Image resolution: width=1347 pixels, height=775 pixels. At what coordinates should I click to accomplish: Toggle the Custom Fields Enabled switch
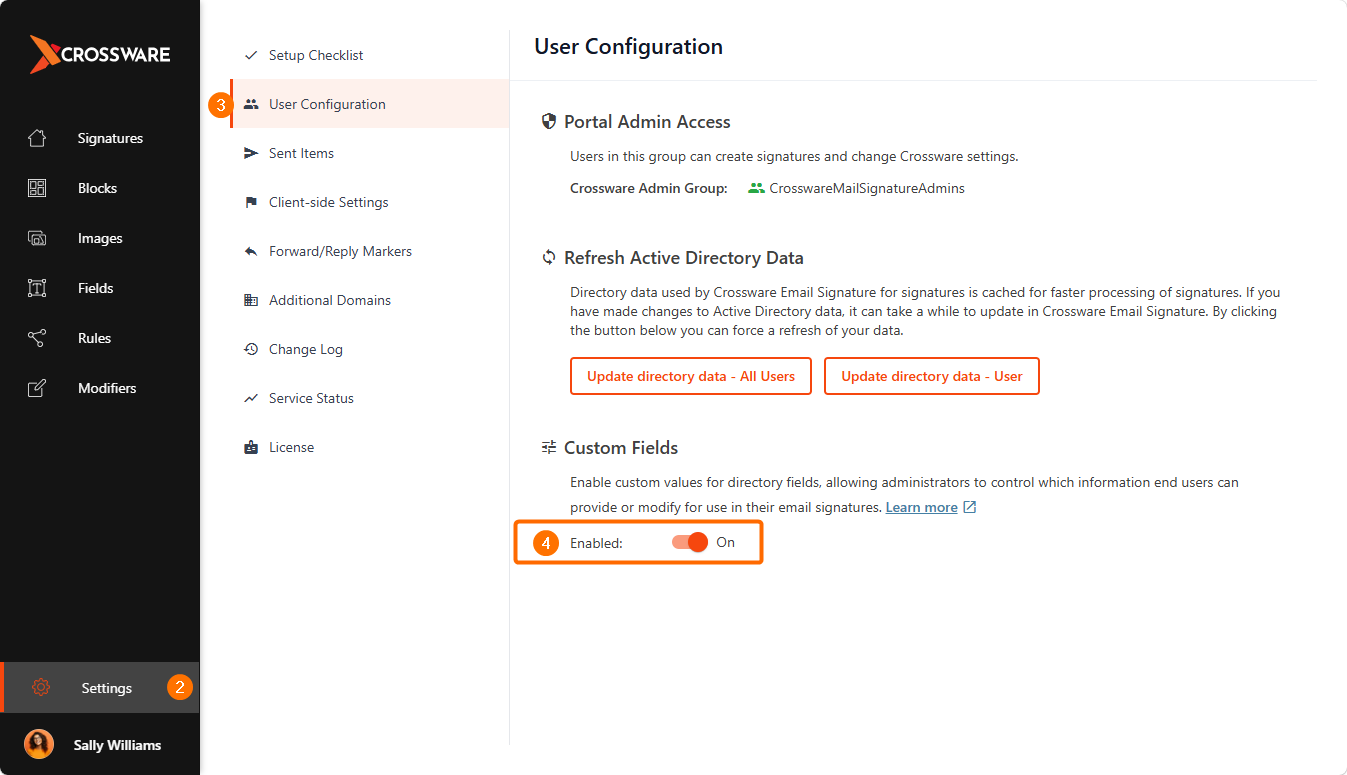point(690,542)
